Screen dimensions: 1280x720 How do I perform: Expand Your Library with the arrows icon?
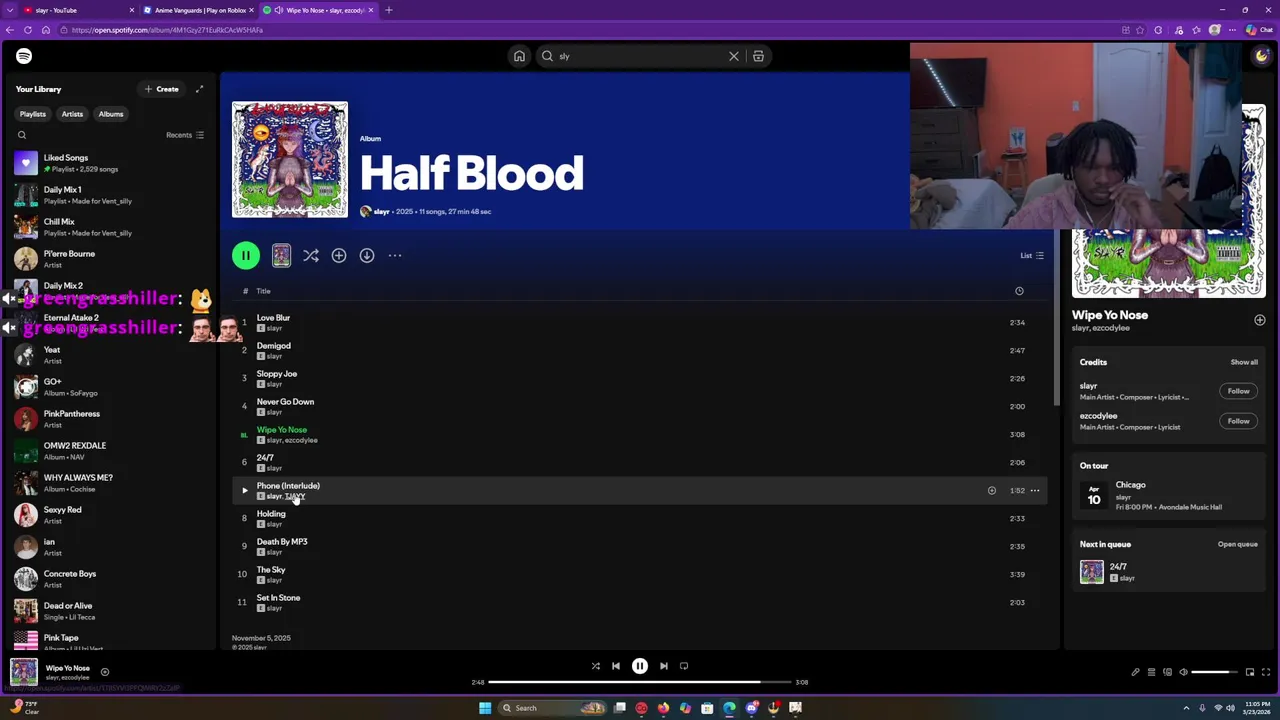click(x=199, y=89)
